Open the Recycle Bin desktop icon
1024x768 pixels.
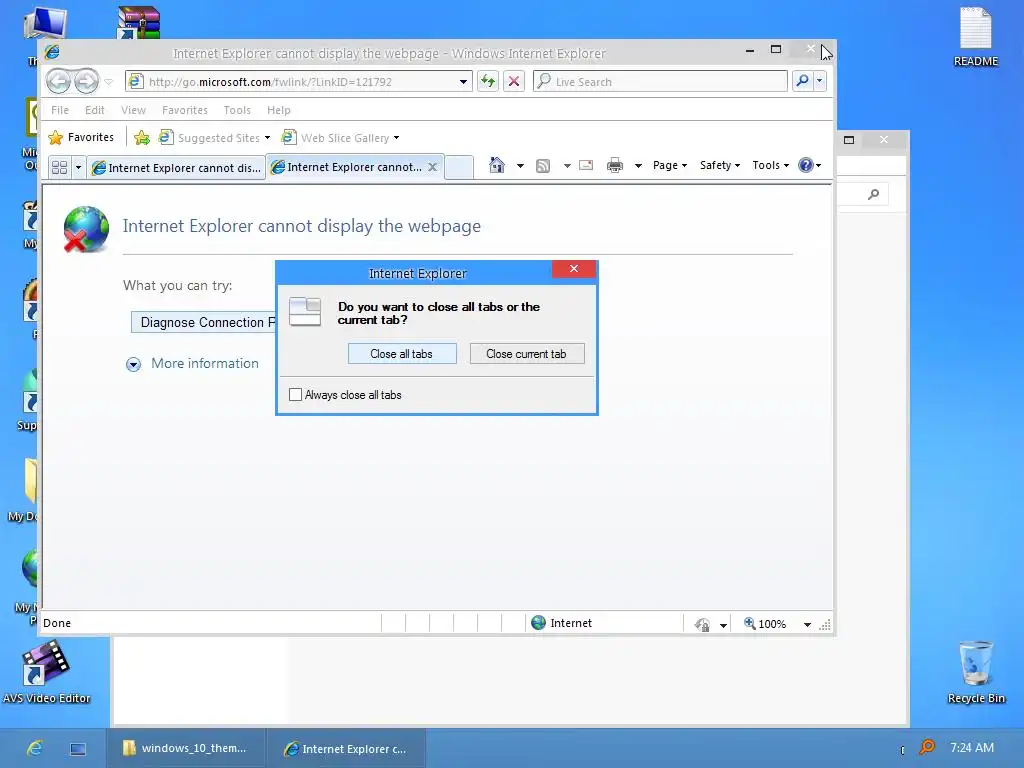tap(976, 672)
